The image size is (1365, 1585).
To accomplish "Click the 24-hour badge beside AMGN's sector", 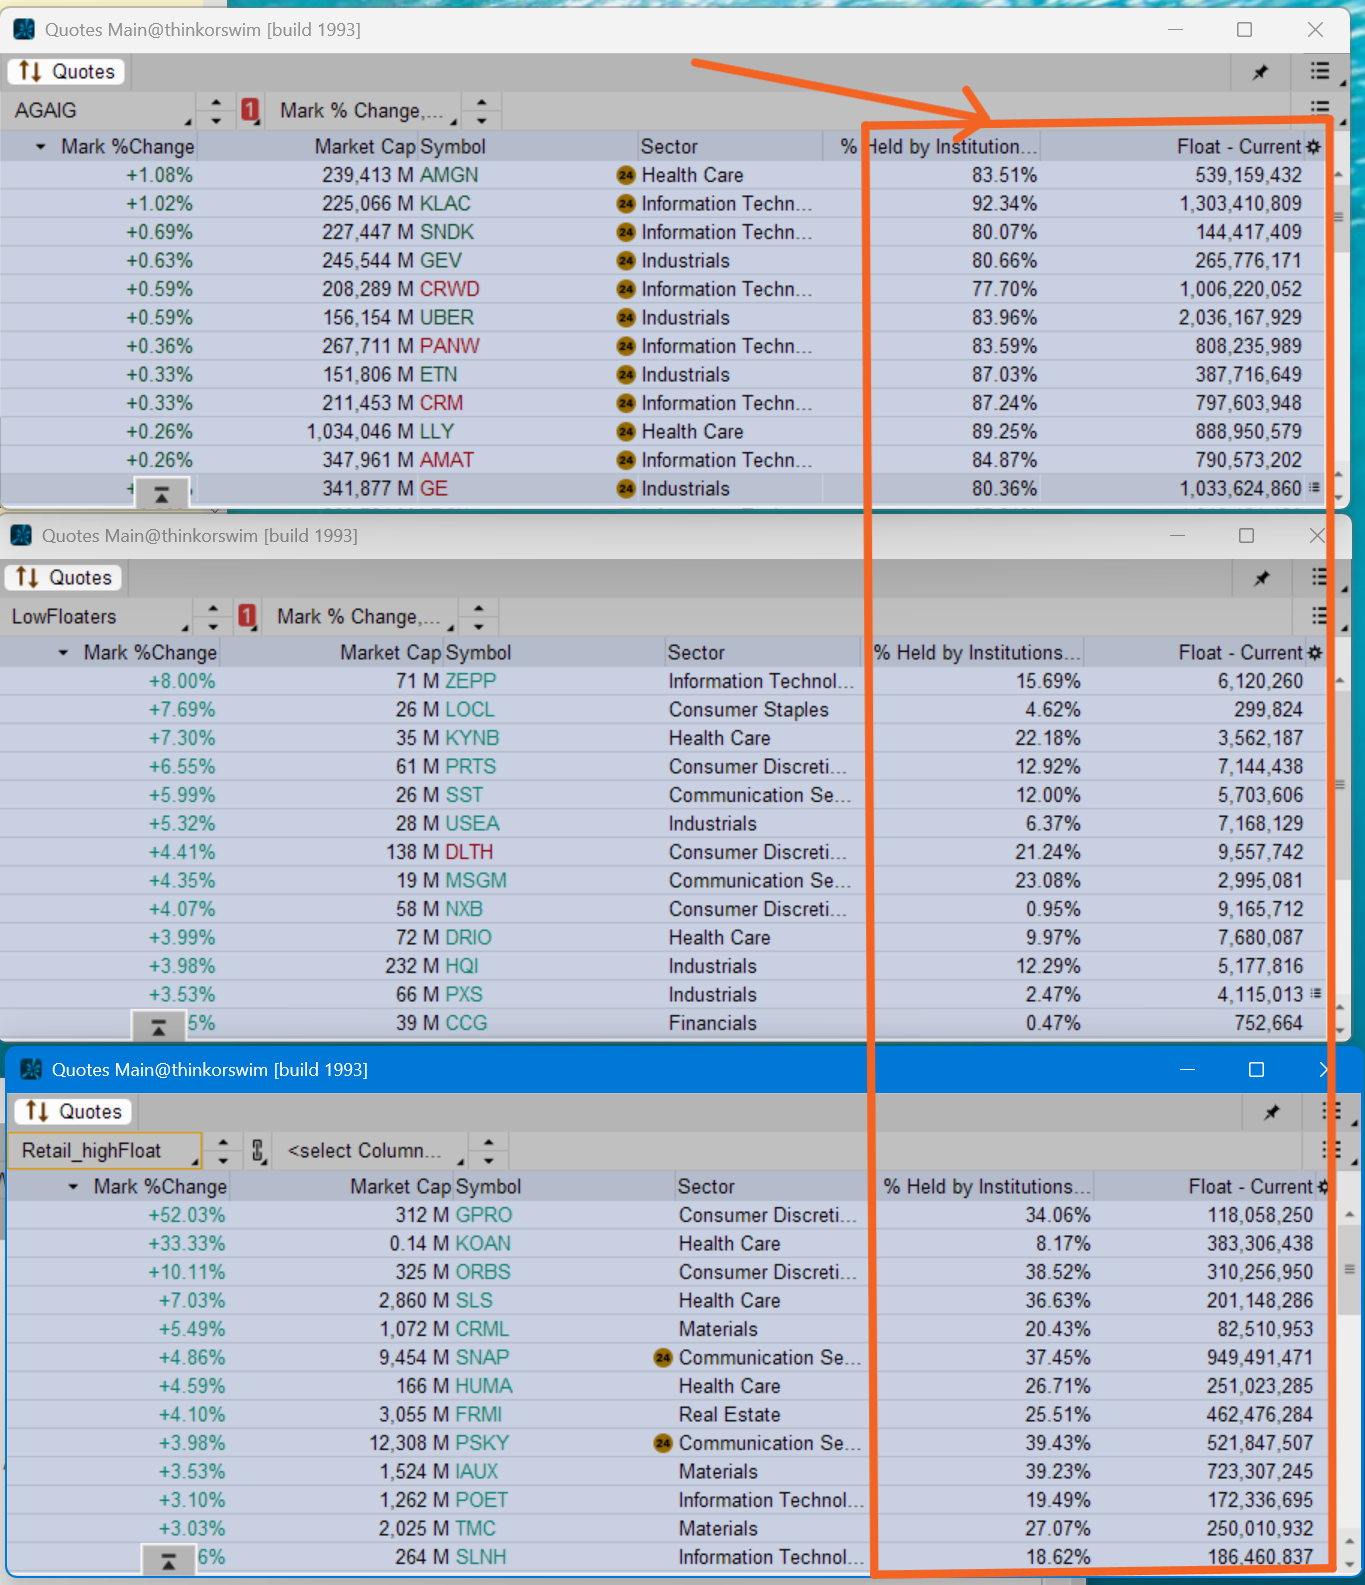I will coord(626,176).
